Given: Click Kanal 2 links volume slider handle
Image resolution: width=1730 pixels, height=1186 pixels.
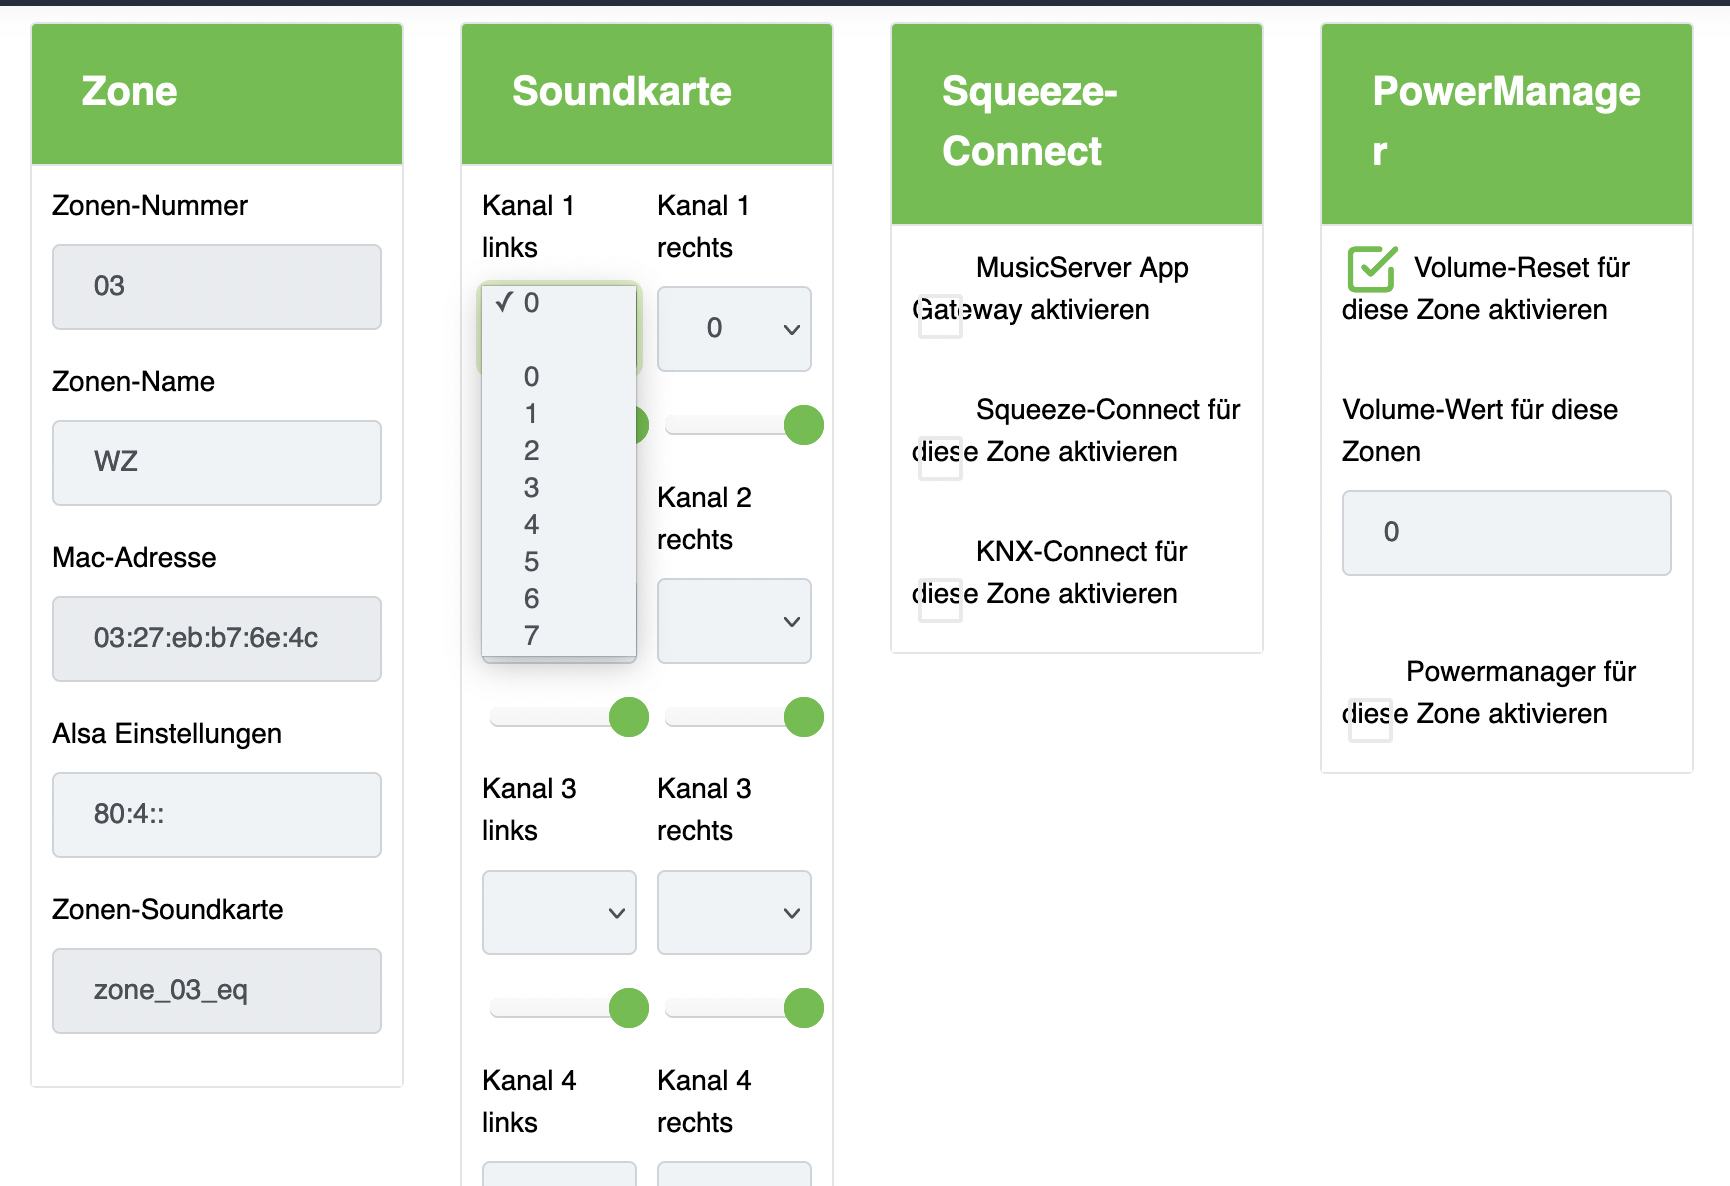Looking at the screenshot, I should [629, 717].
